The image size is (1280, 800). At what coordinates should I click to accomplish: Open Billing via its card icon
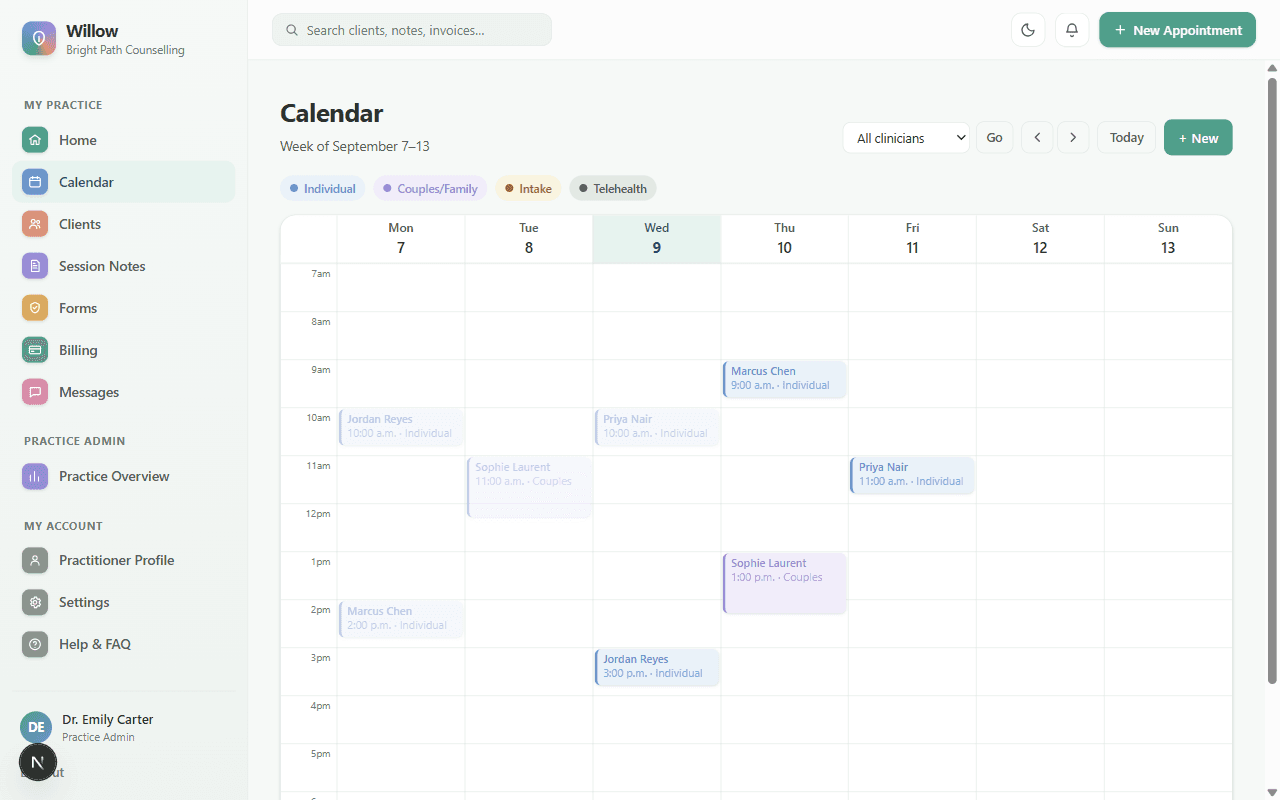click(x=35, y=350)
